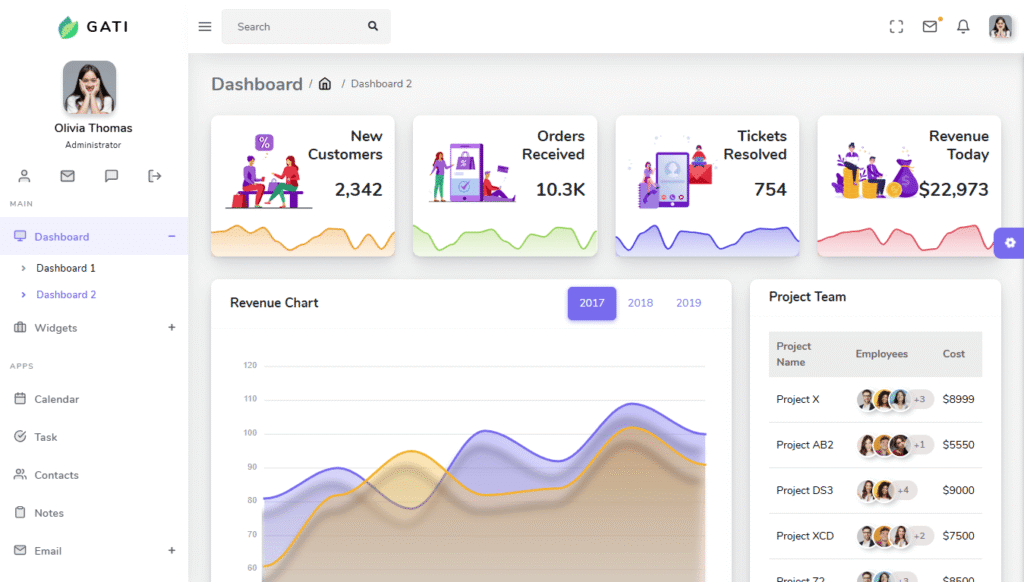Click the Project AB2 name cell

[x=805, y=445]
